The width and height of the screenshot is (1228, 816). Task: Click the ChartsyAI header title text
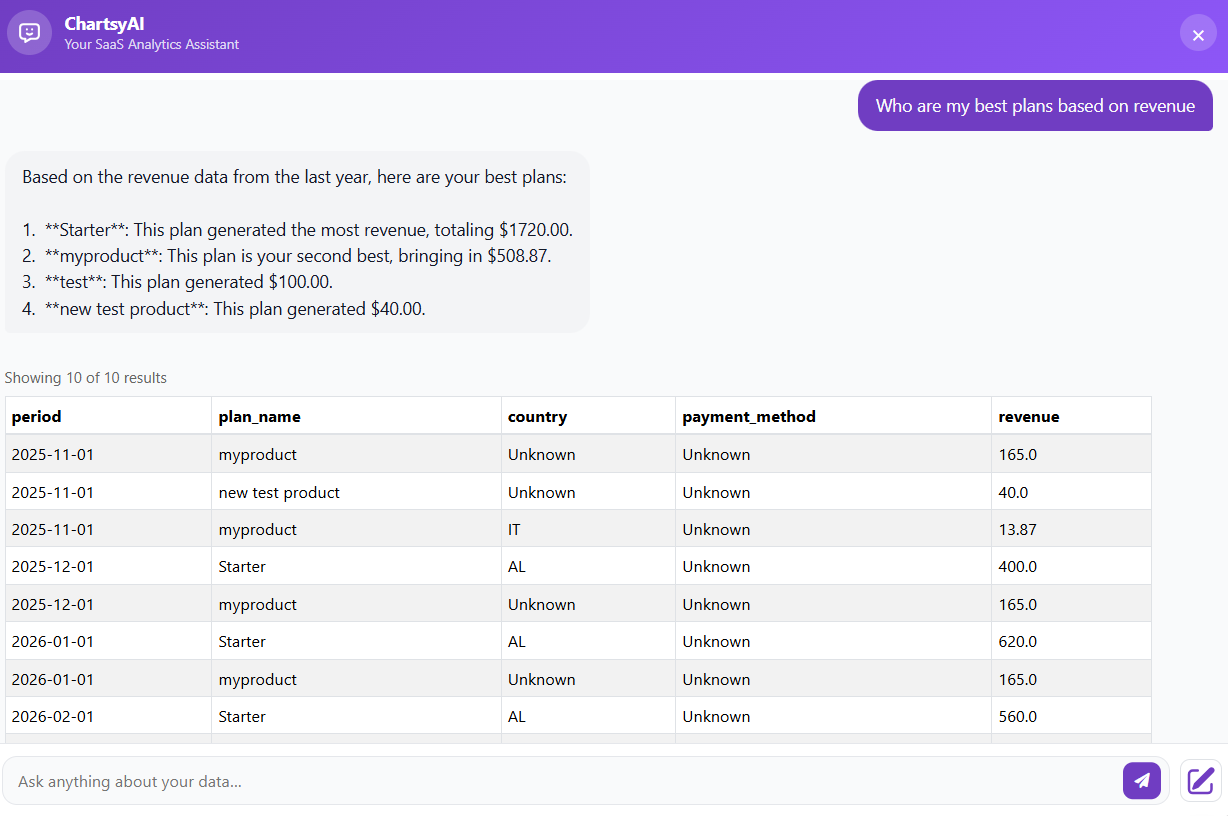point(104,23)
